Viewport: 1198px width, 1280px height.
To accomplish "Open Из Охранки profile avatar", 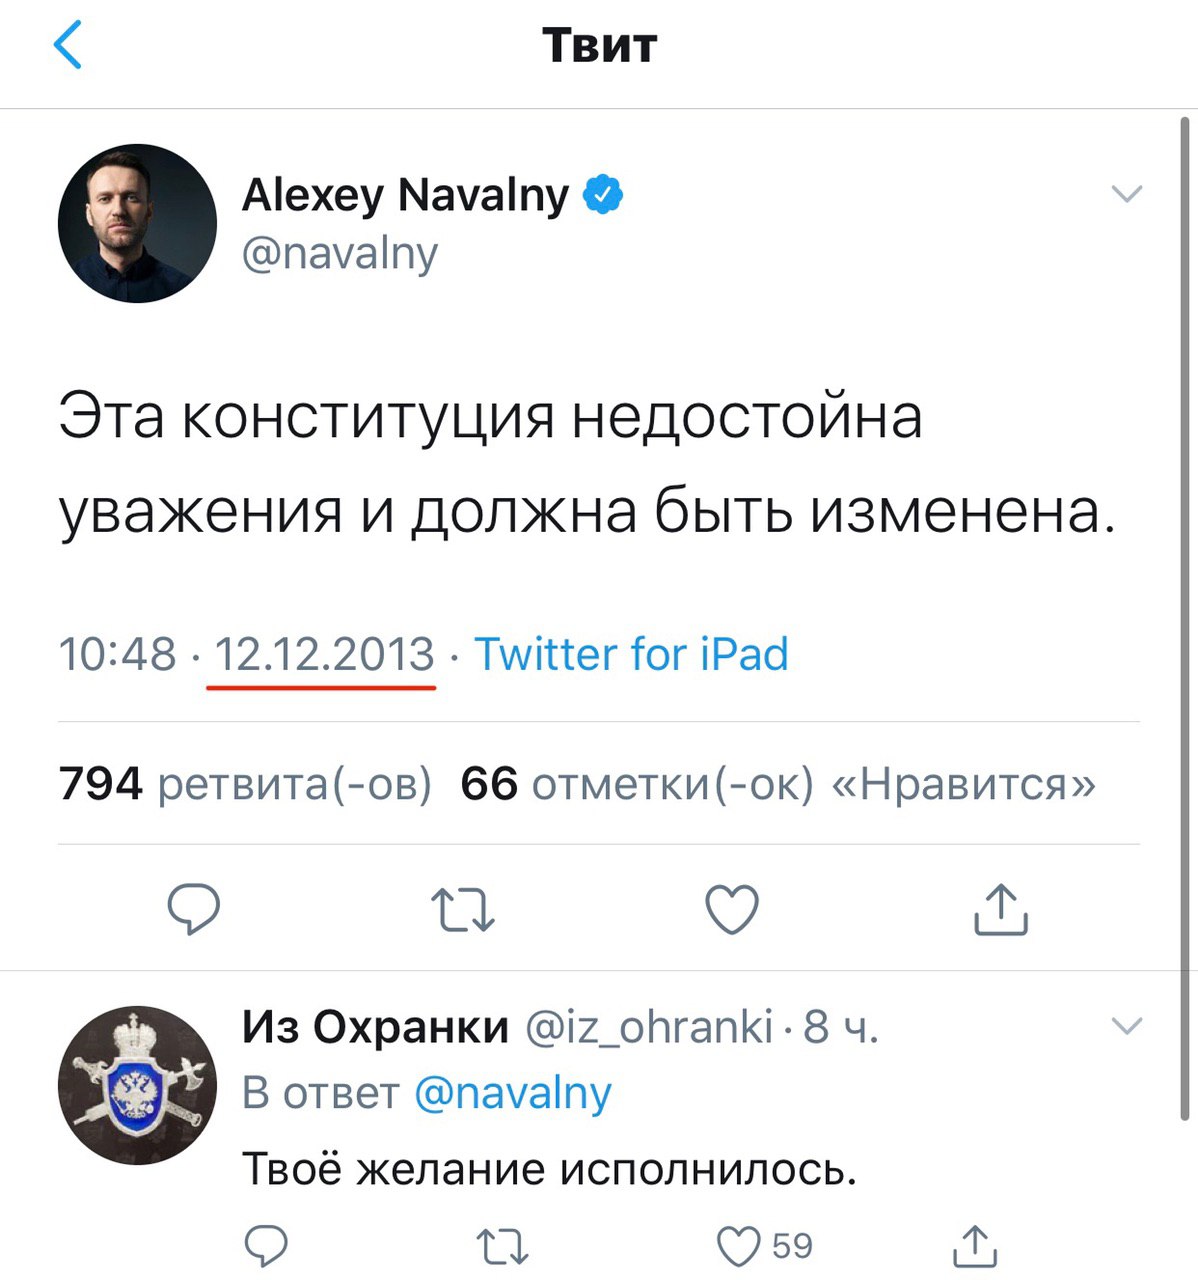I will click(137, 1085).
